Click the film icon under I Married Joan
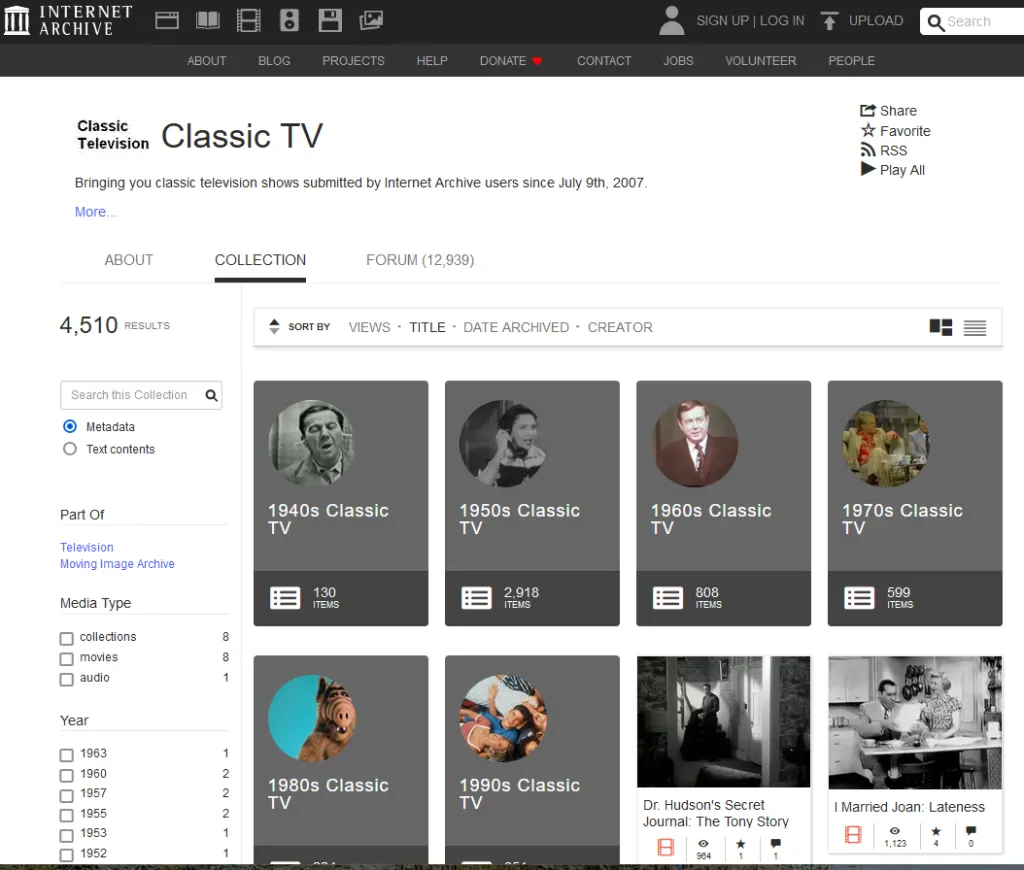 (x=853, y=835)
